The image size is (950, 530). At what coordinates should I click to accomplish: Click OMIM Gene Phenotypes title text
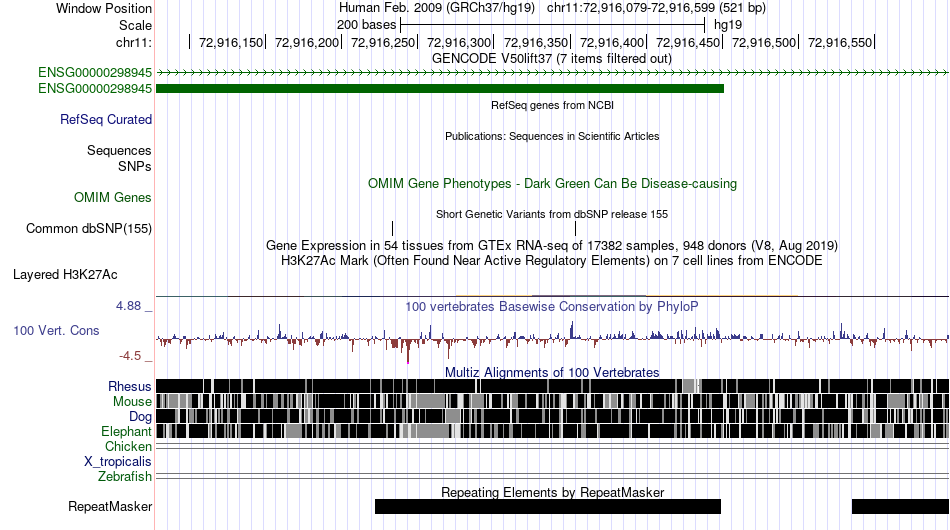[552, 184]
